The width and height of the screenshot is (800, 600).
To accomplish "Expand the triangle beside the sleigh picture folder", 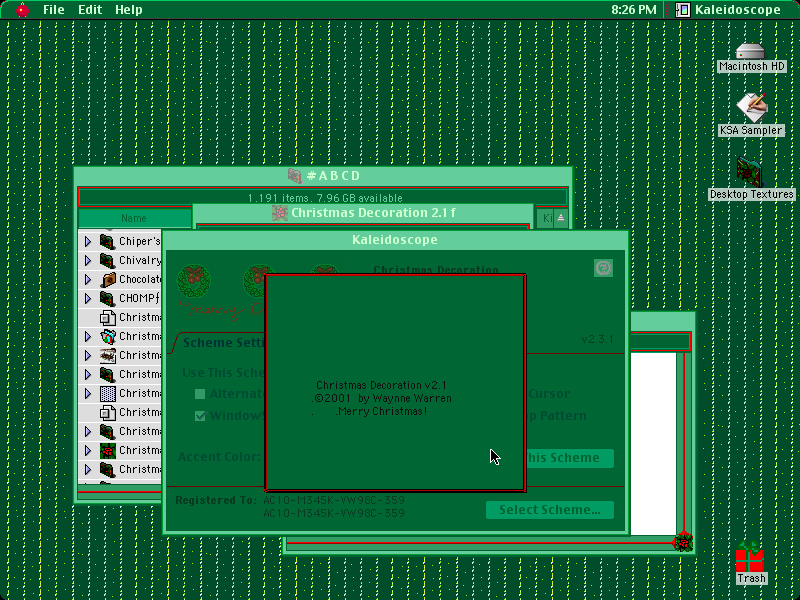I will tap(88, 356).
